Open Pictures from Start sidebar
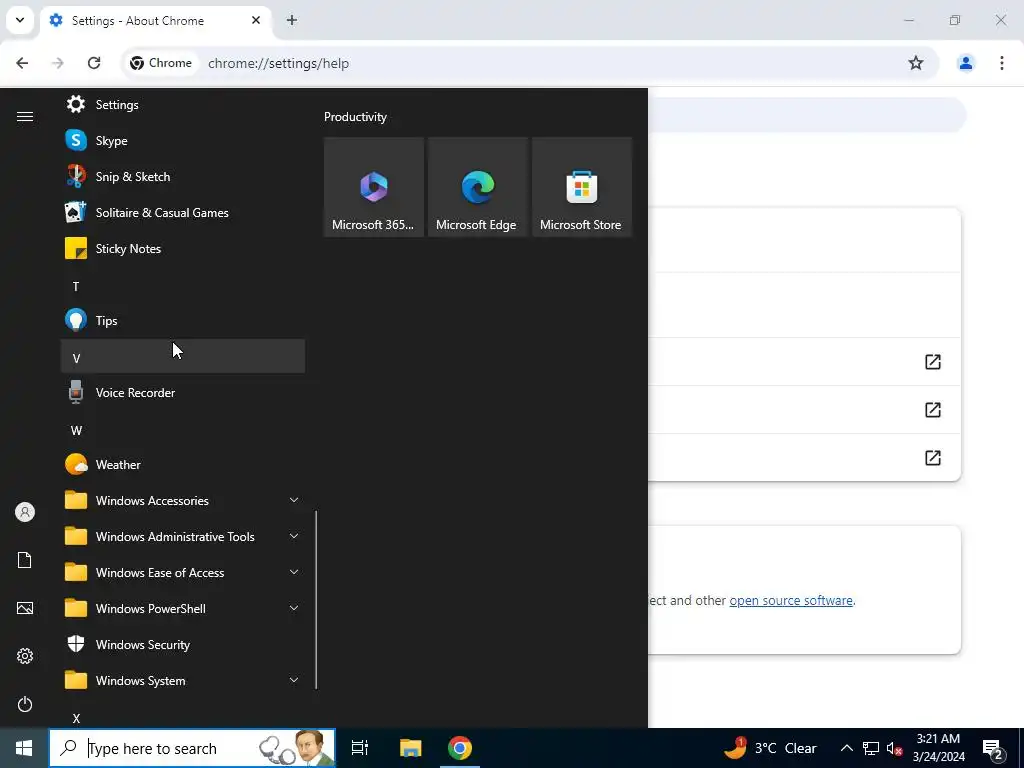This screenshot has height=768, width=1024. click(x=25, y=608)
